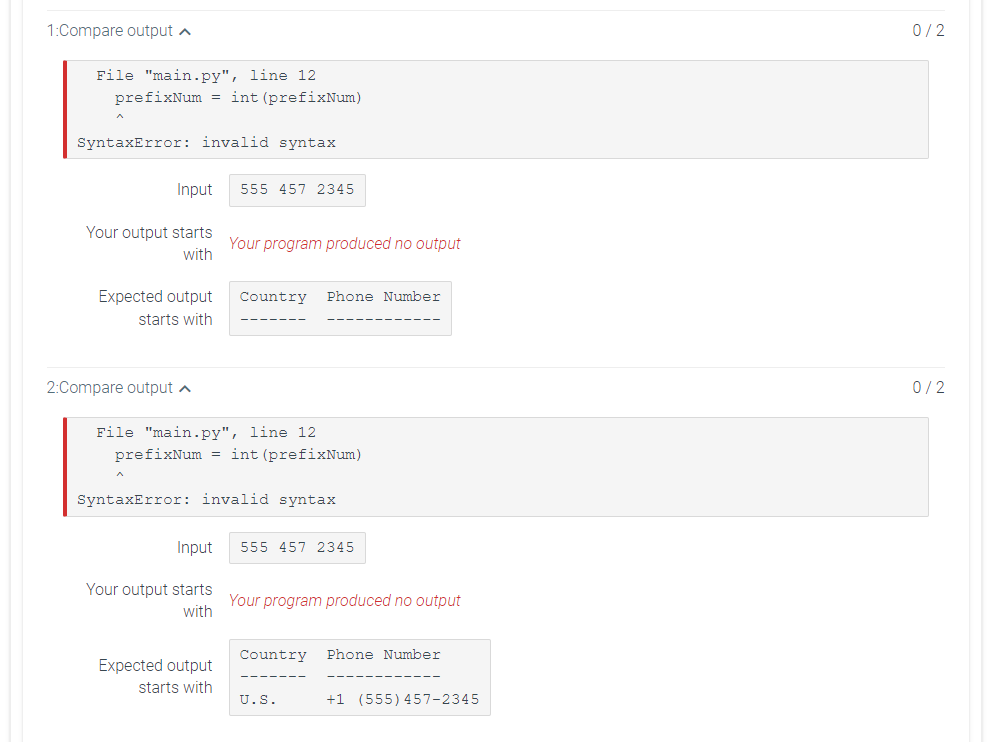992x742 pixels.
Task: Open the "1:Compare output" test header
Action: (x=112, y=31)
